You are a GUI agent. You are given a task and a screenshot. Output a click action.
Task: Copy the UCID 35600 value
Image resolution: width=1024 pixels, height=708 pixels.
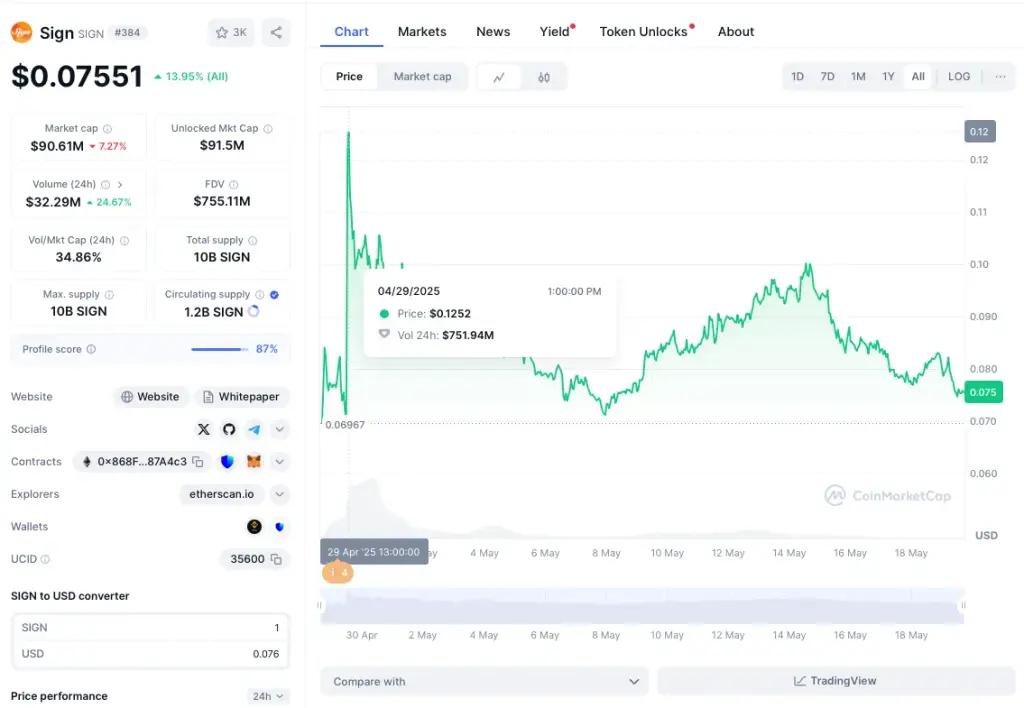[x=276, y=559]
